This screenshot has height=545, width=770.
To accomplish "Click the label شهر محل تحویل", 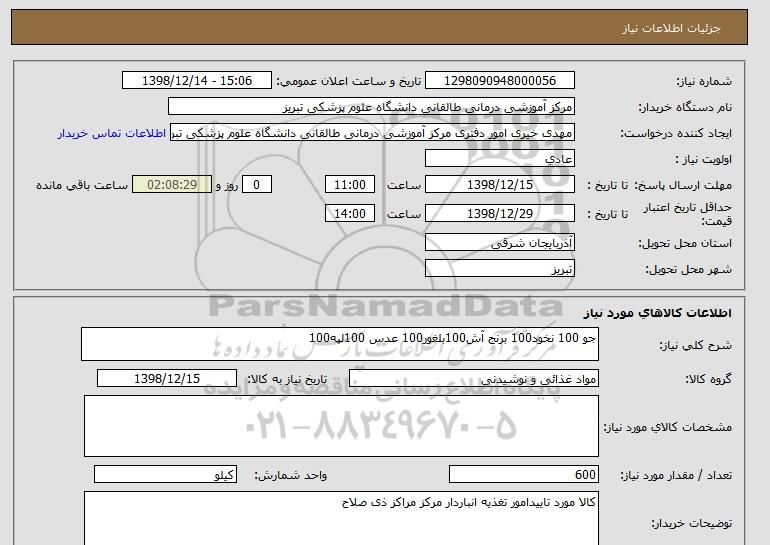I will 688,269.
